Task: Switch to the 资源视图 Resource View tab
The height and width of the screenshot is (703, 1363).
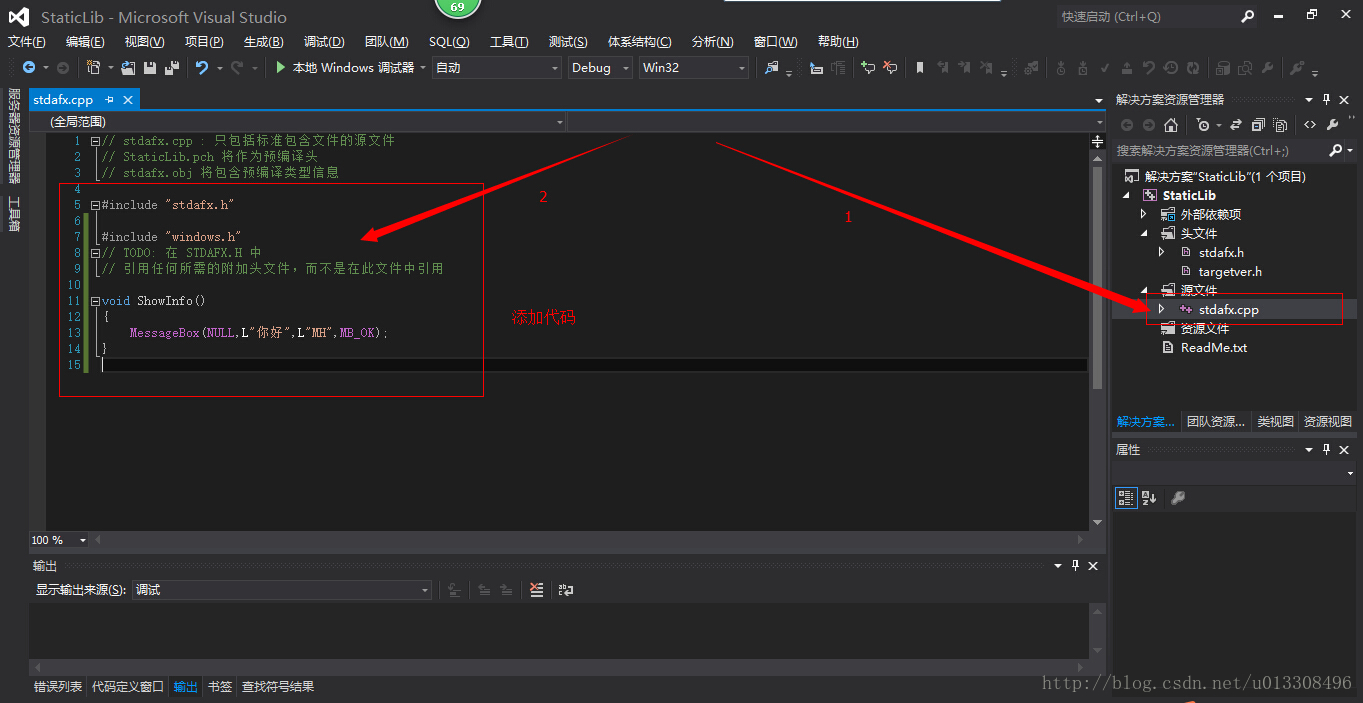Action: click(x=1327, y=422)
